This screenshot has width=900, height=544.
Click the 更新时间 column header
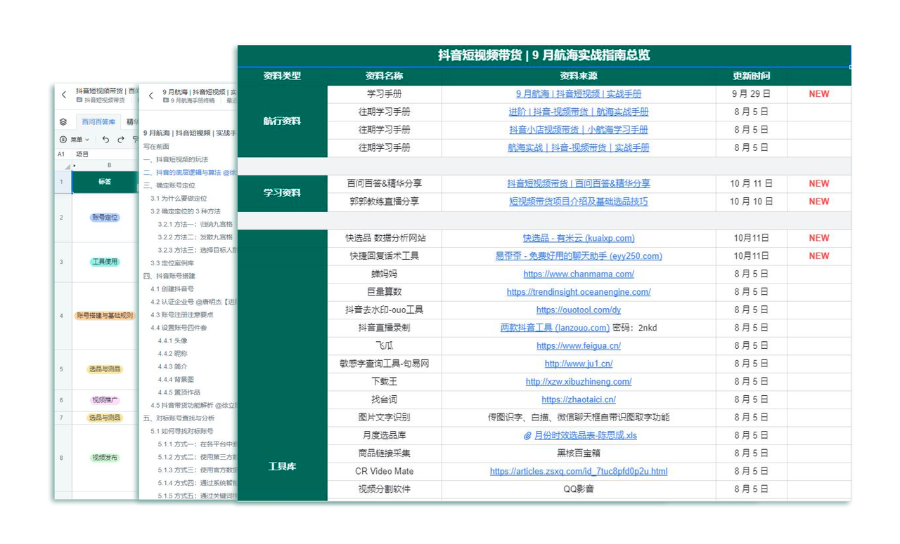click(751, 76)
